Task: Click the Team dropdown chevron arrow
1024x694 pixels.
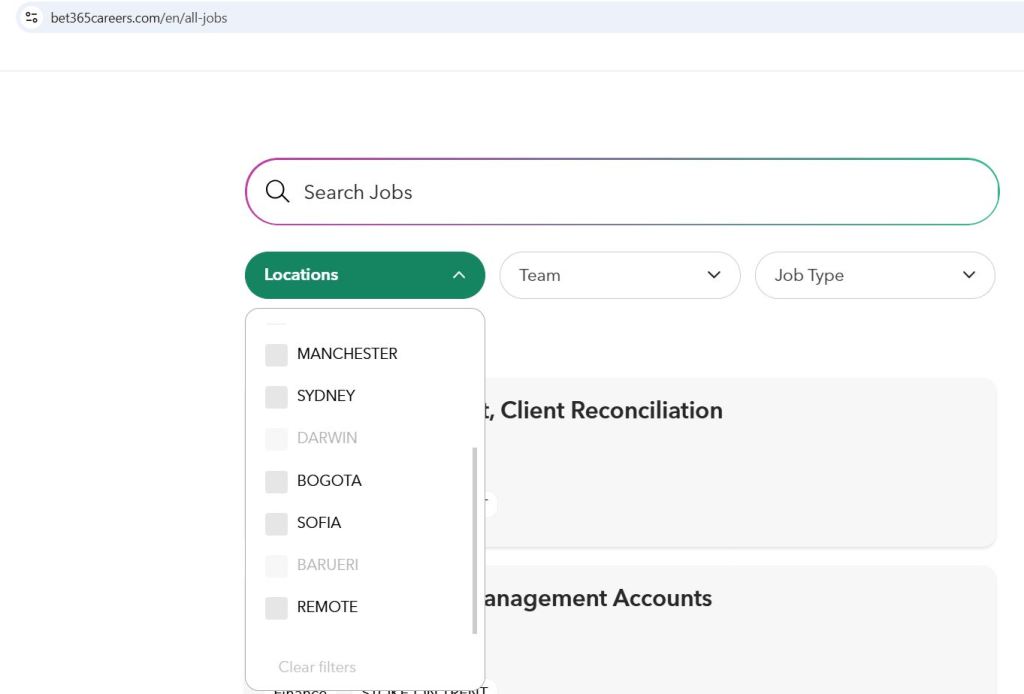Action: pos(713,275)
